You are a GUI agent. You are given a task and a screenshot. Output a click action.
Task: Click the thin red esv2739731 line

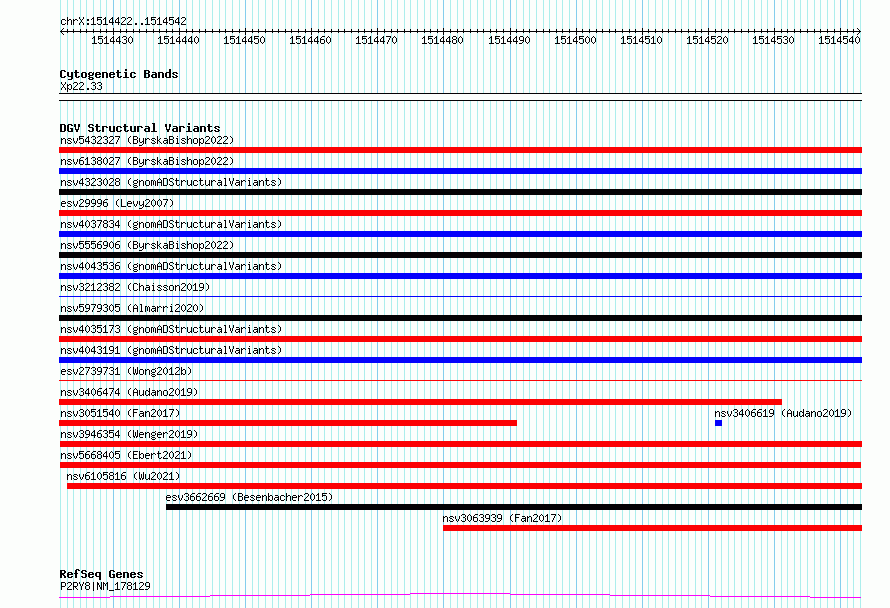tap(460, 380)
